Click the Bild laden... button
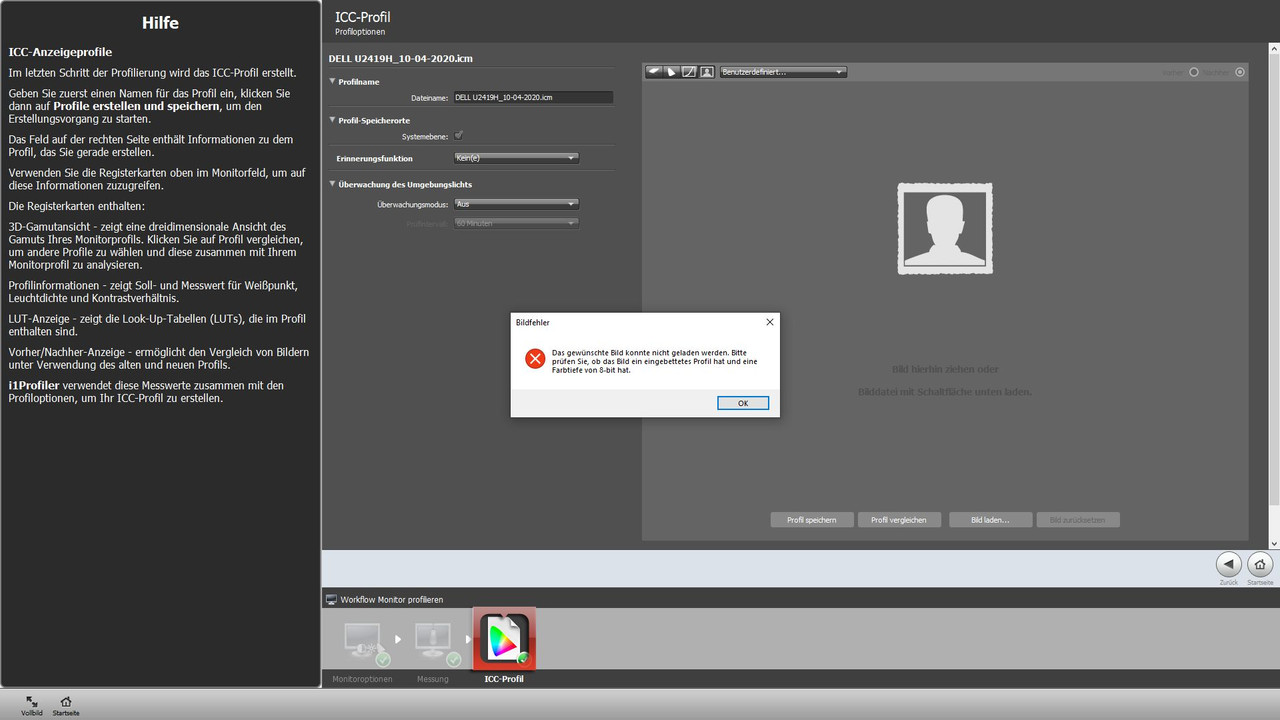Viewport: 1280px width, 720px height. (990, 520)
